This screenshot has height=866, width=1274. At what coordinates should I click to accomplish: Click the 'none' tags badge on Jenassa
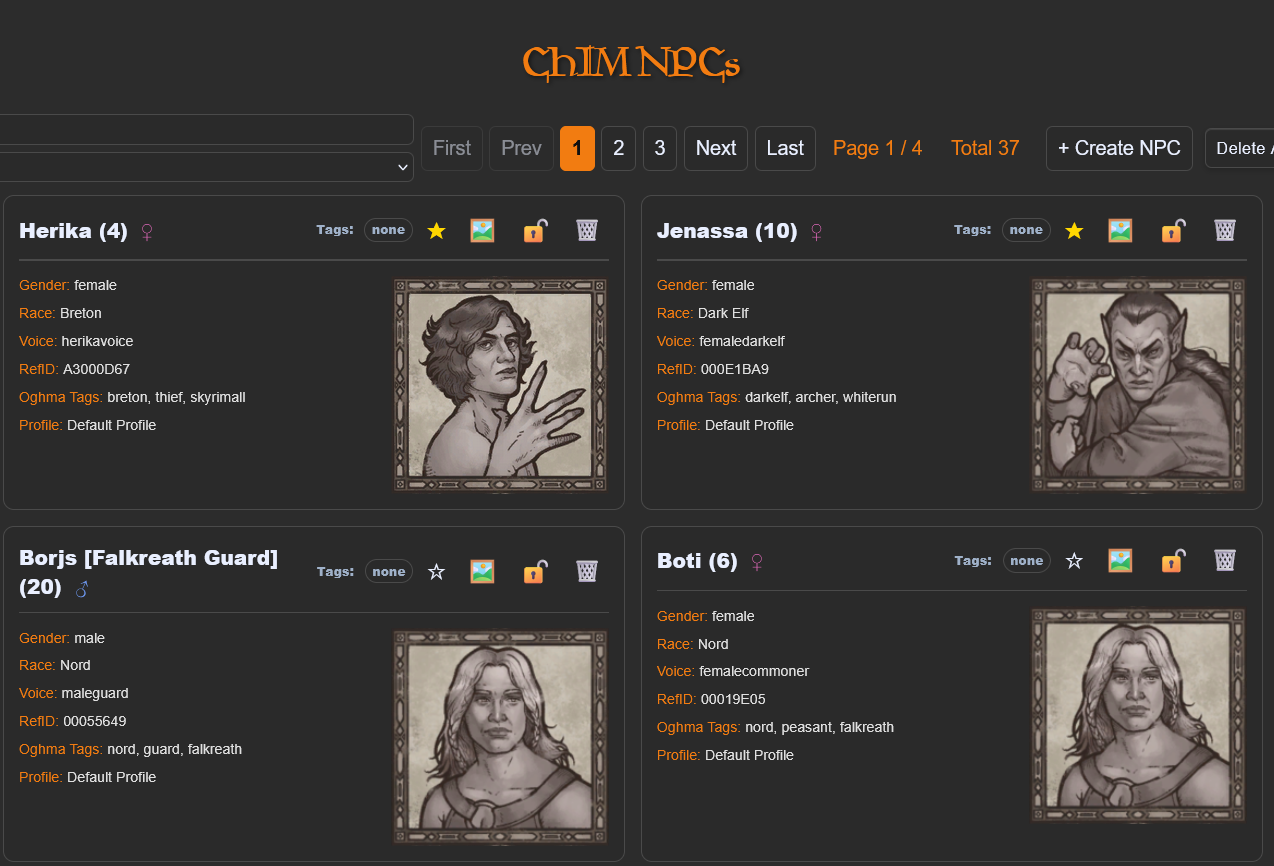tap(1026, 230)
